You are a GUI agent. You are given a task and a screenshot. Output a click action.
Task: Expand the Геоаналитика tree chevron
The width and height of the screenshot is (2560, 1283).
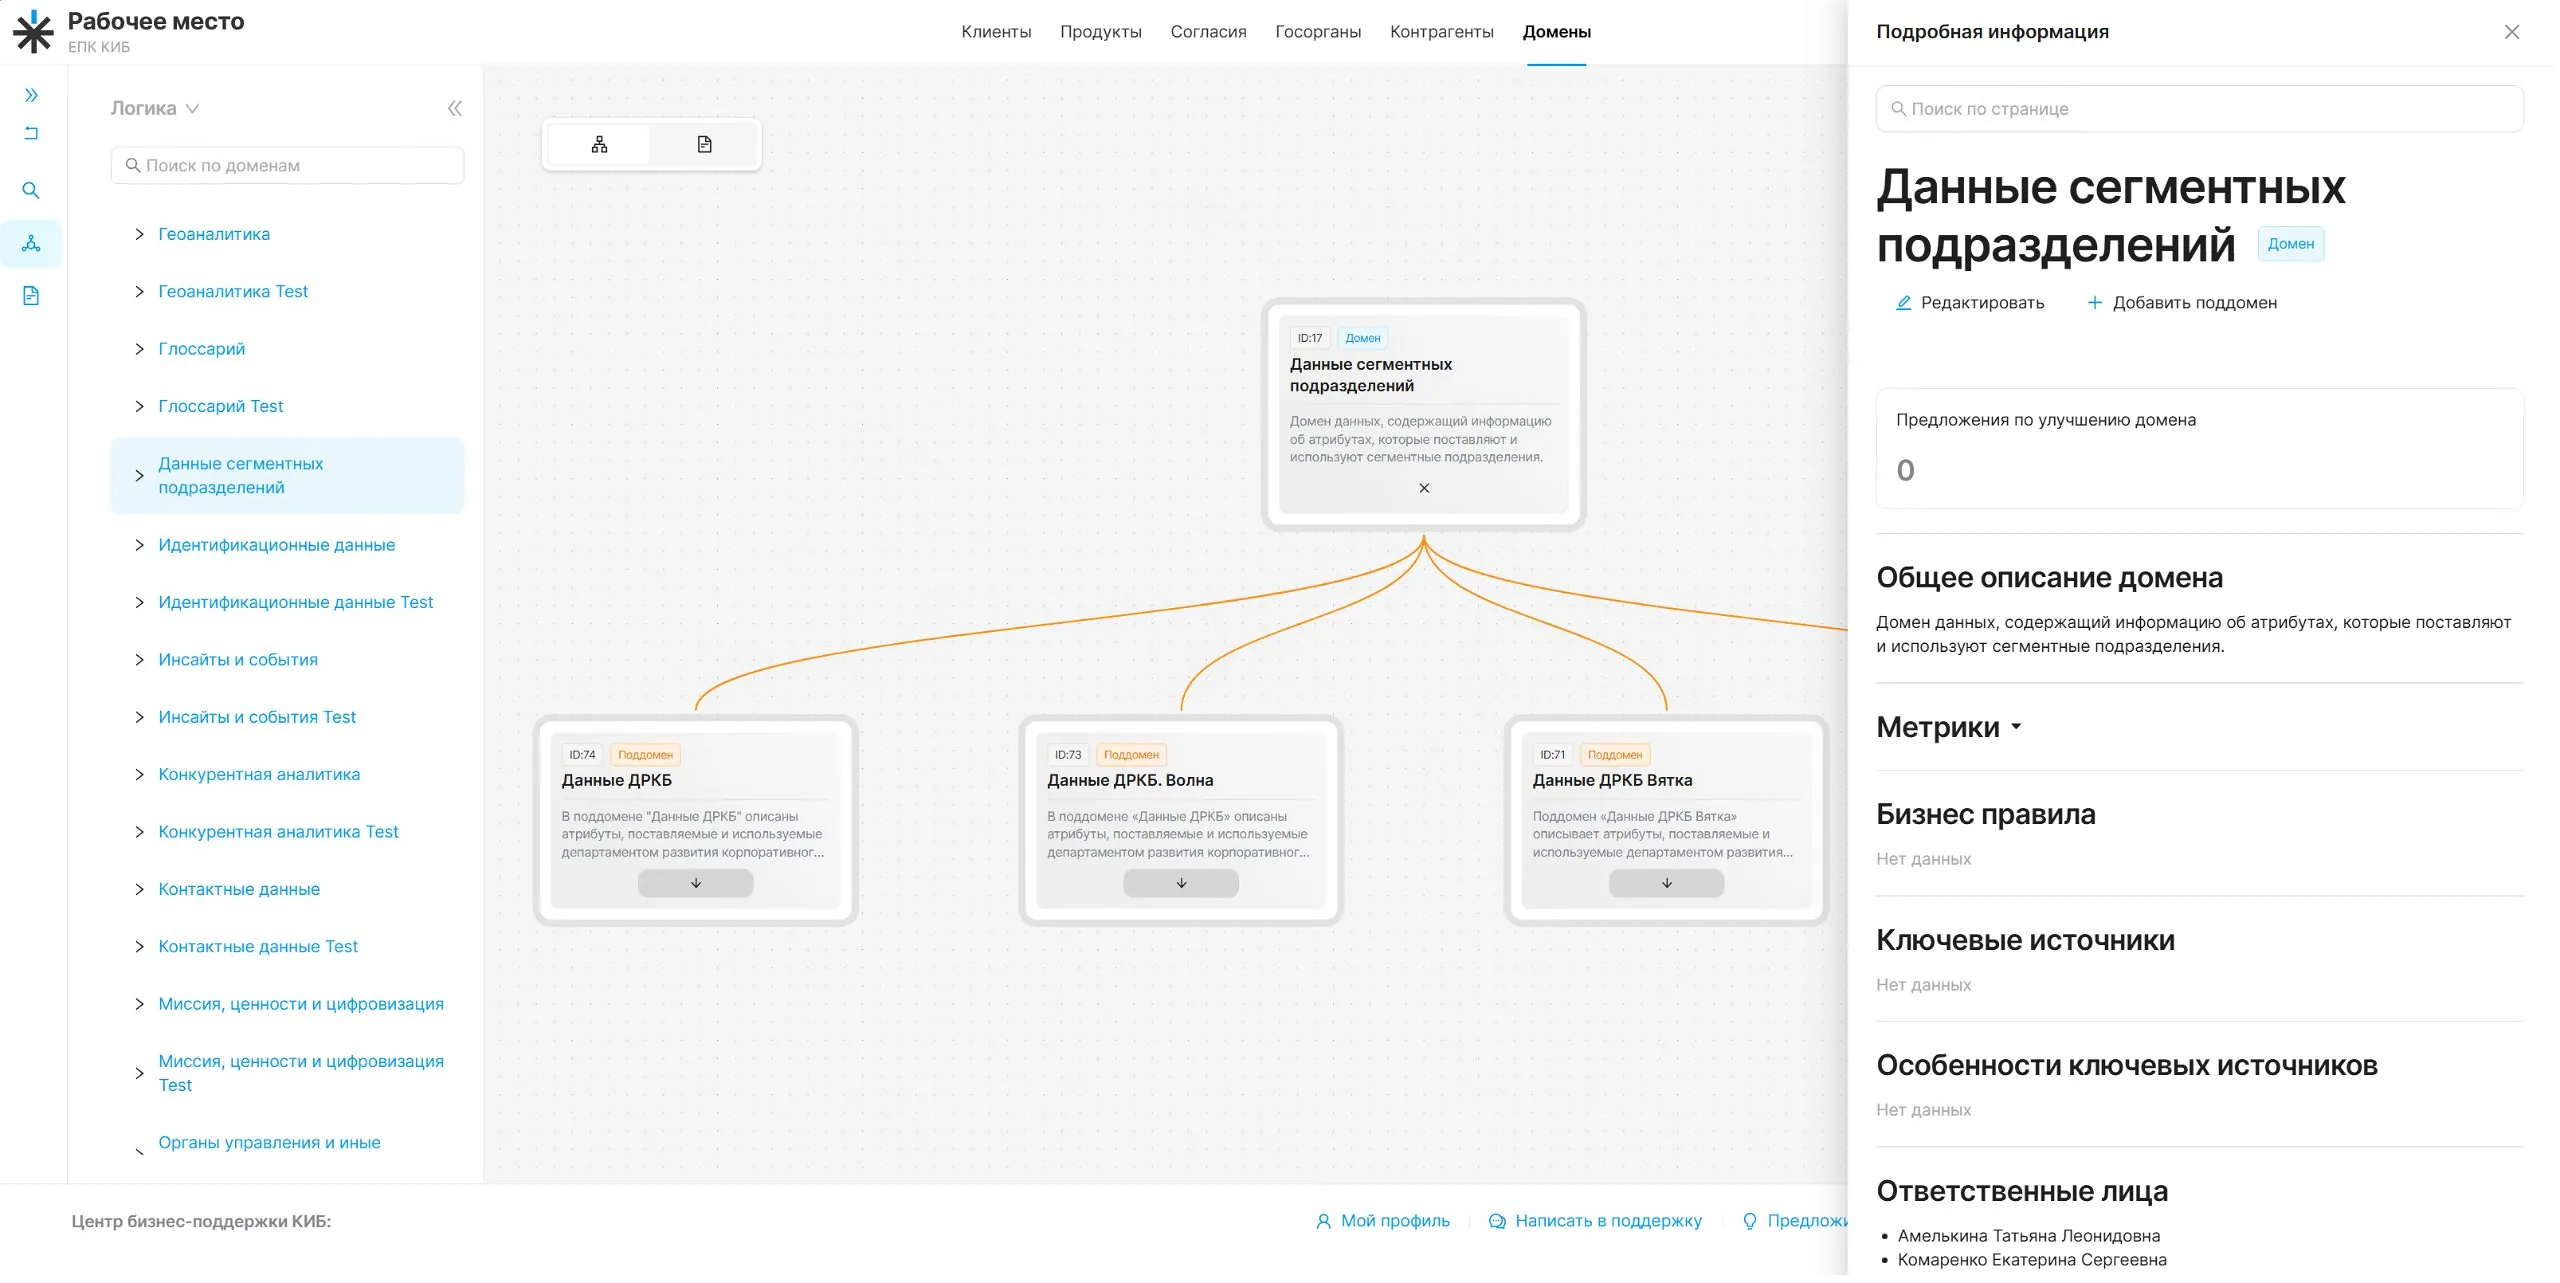click(x=139, y=234)
